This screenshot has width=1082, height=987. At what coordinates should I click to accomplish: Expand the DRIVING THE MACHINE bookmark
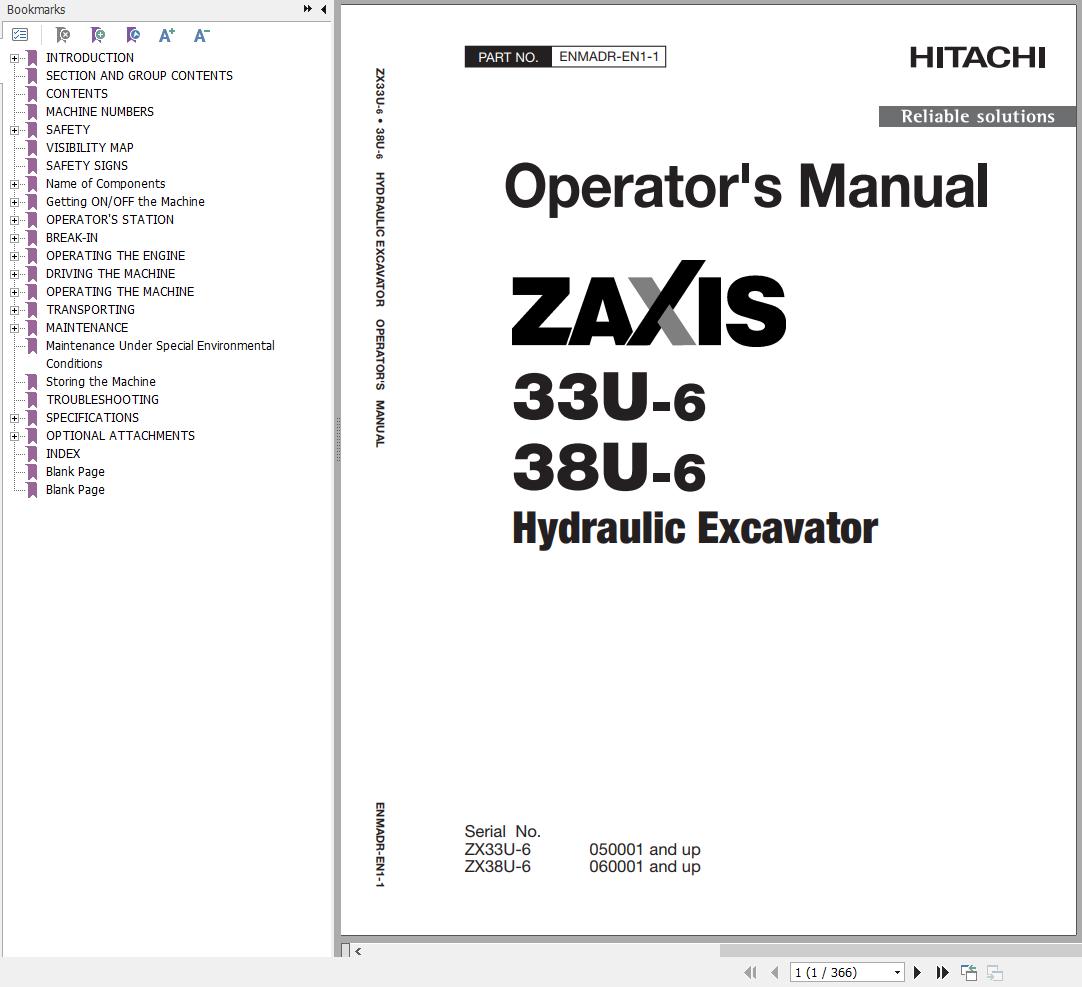point(14,274)
